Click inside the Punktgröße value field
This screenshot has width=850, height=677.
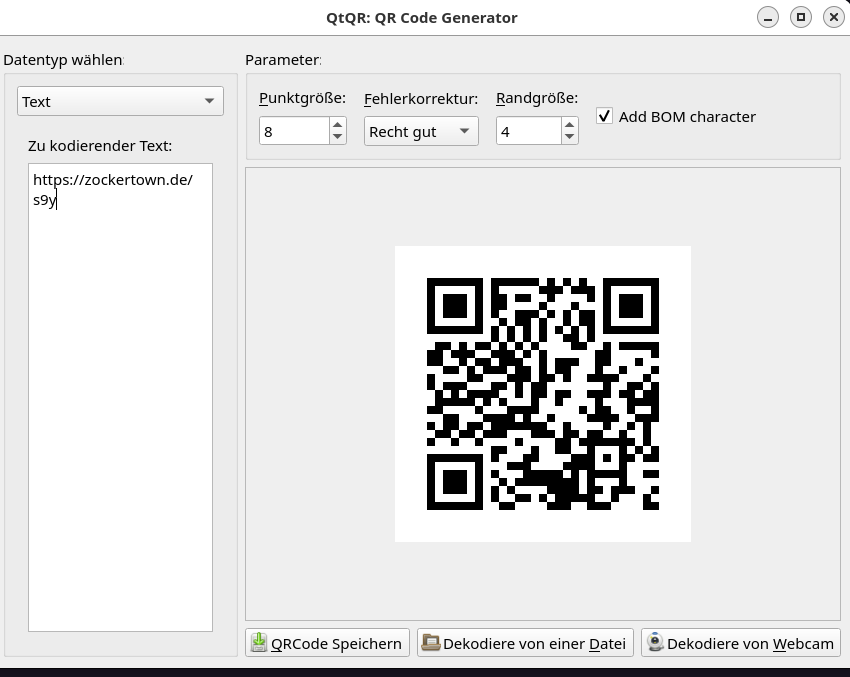(x=294, y=131)
